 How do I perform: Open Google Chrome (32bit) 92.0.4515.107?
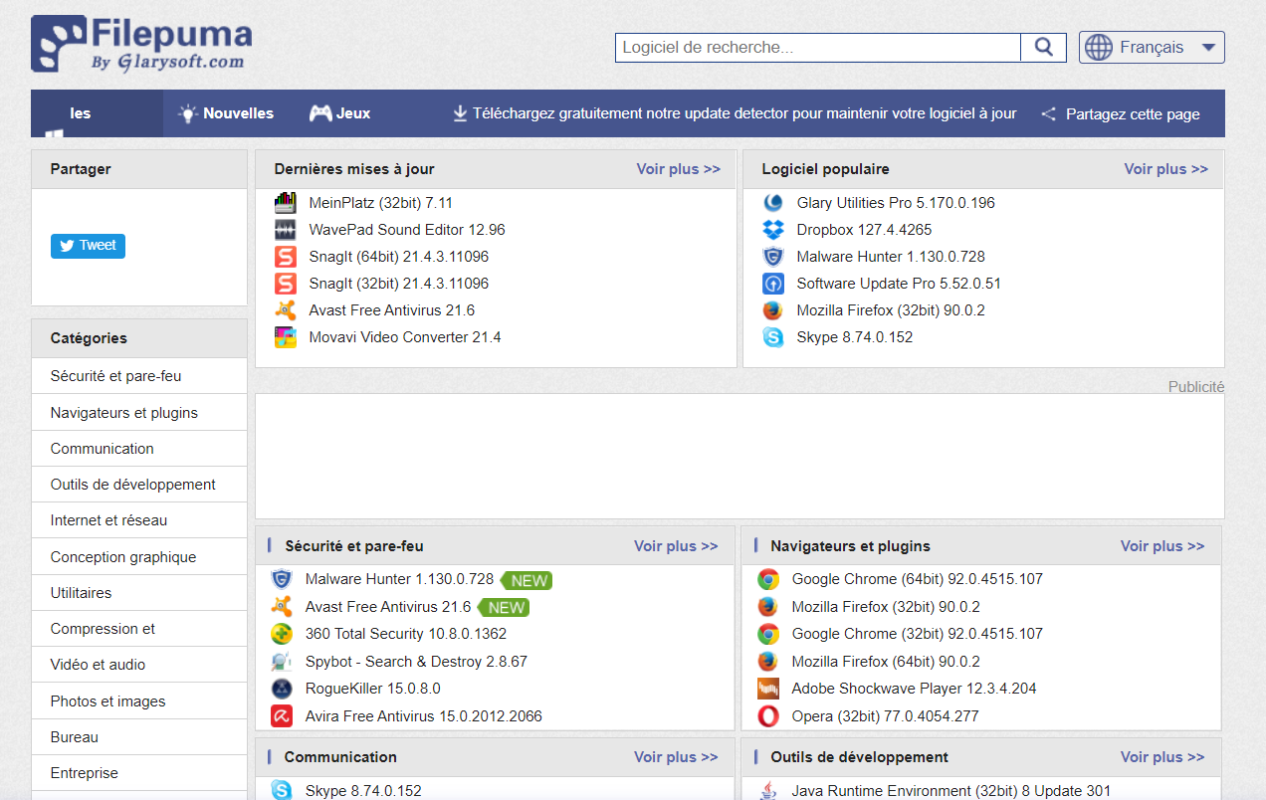(917, 634)
